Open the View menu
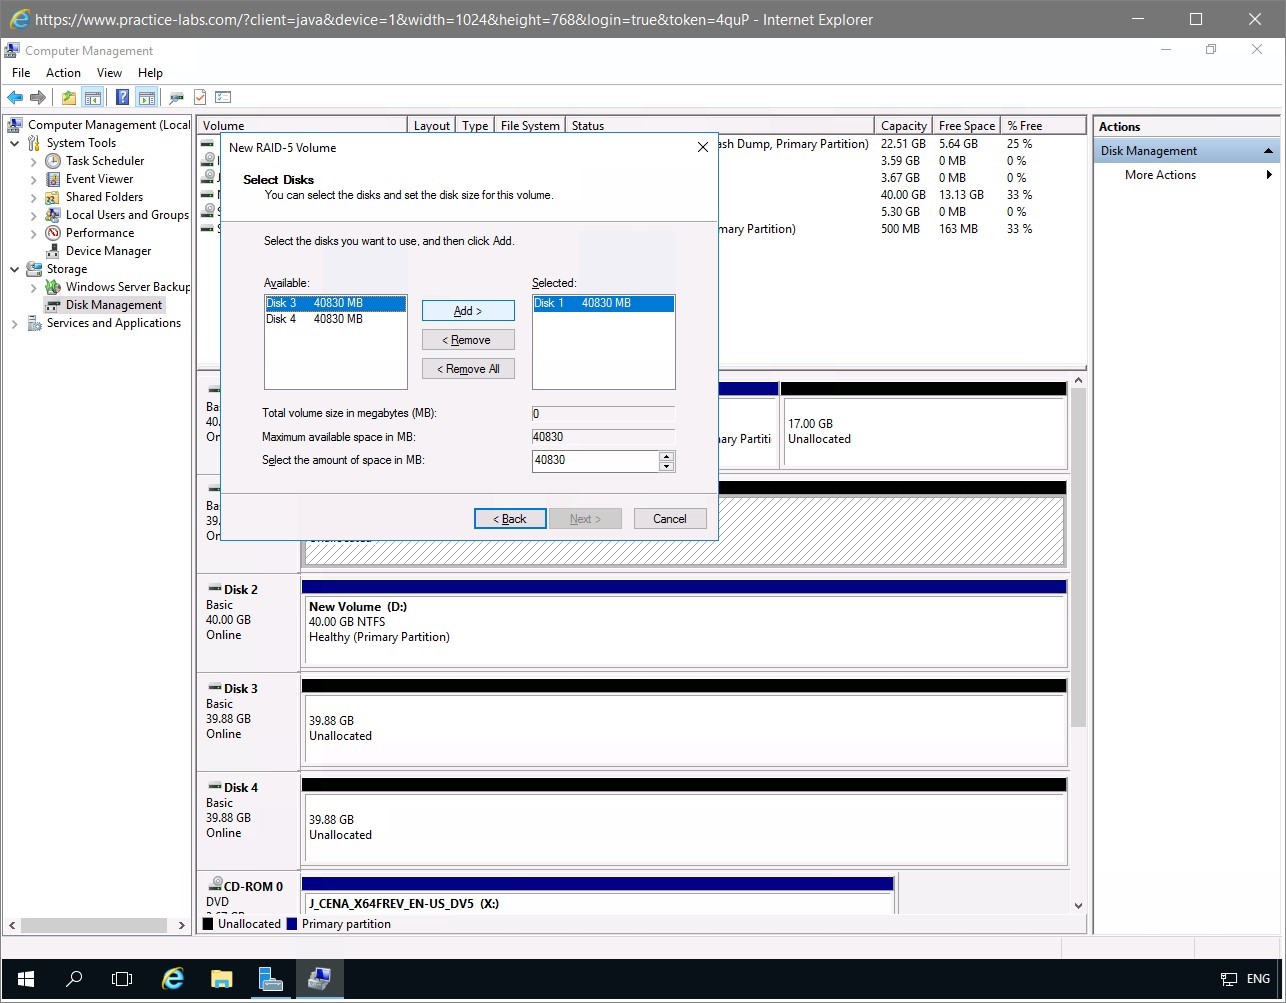The width and height of the screenshot is (1286, 1003). point(109,73)
